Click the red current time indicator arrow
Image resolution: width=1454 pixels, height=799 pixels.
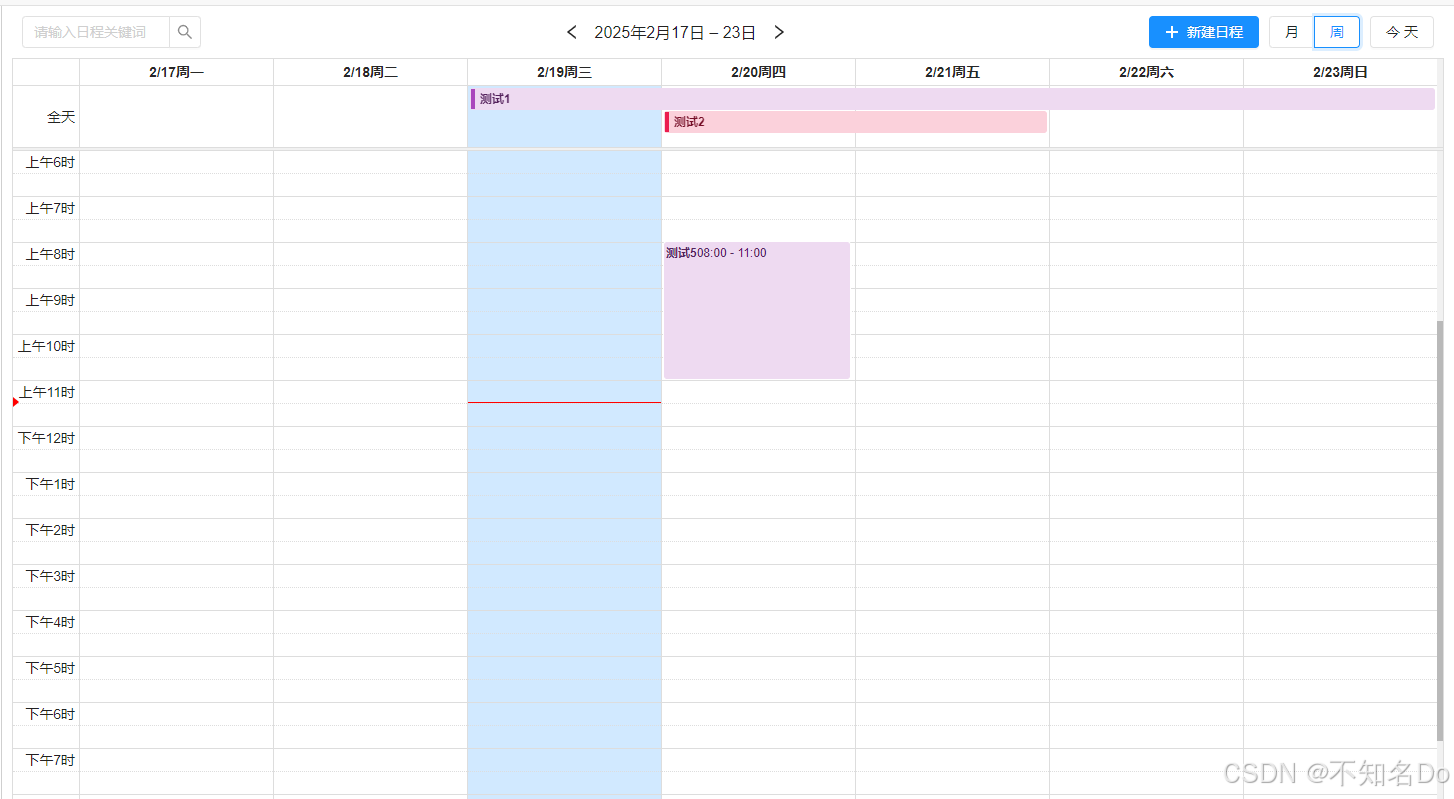[x=14, y=401]
